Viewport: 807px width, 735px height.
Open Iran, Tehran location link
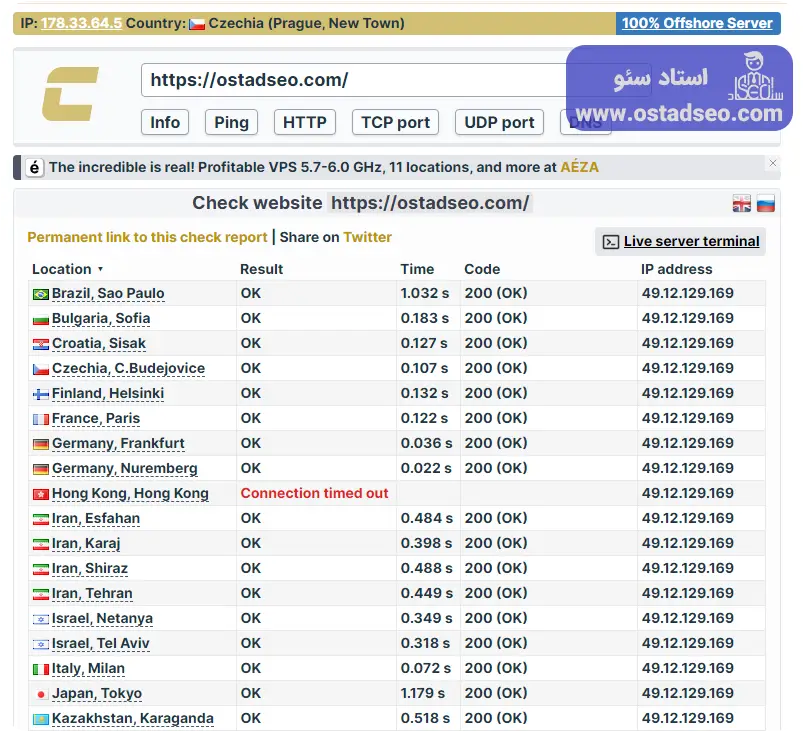(92, 593)
